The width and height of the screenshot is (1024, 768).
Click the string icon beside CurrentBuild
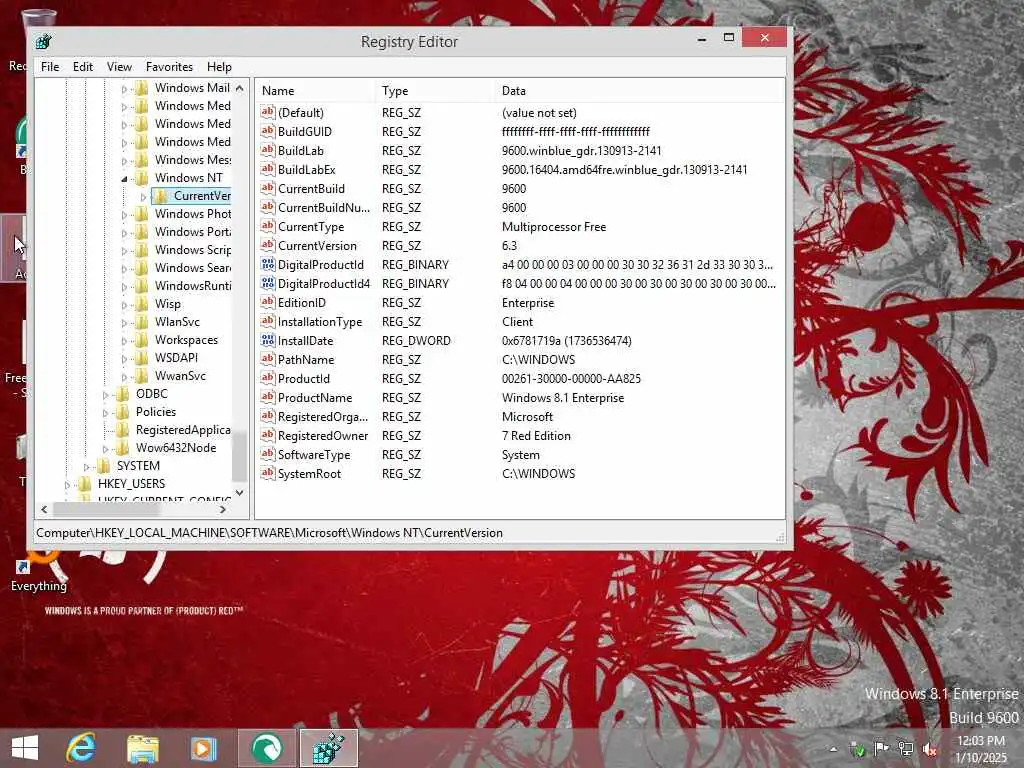point(268,188)
